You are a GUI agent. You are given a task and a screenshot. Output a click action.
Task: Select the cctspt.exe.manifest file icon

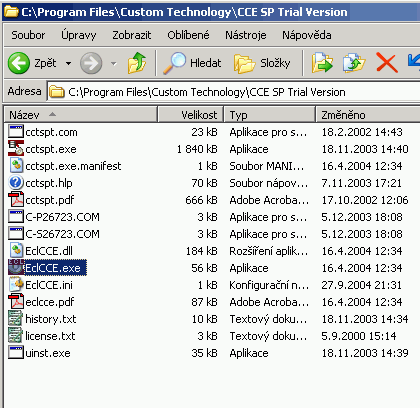[x=16, y=166]
